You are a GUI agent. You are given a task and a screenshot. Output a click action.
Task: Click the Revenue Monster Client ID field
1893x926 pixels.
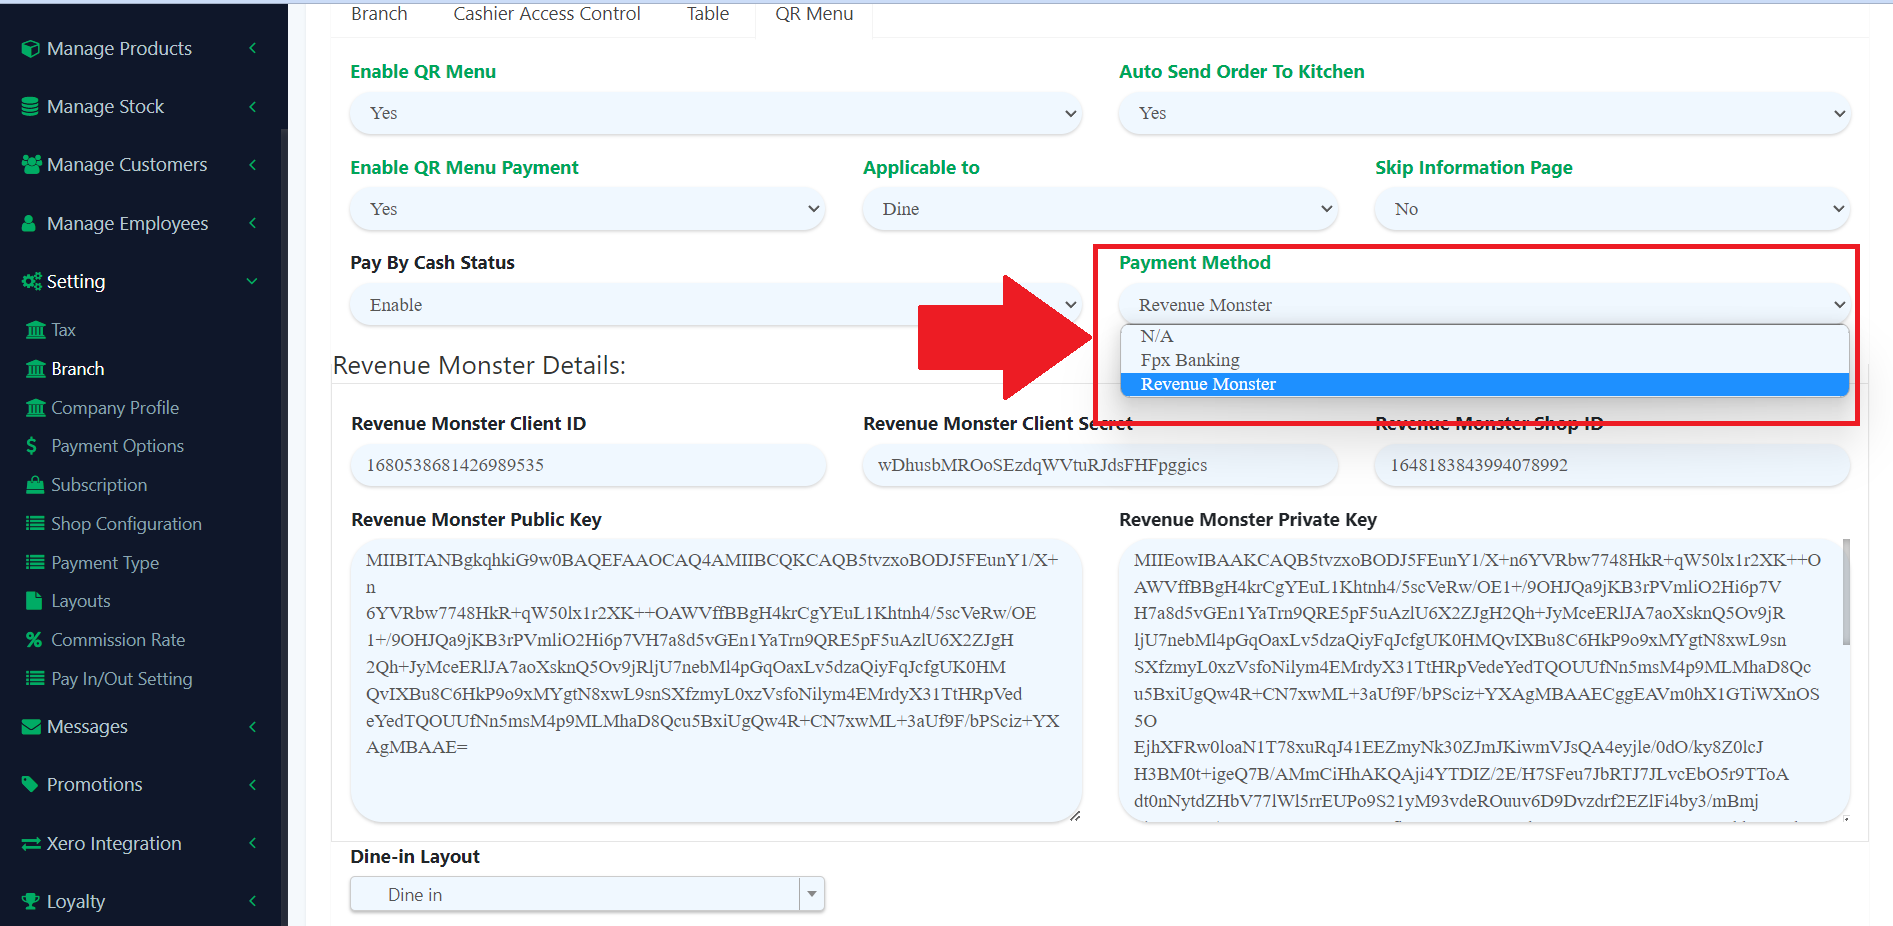click(587, 465)
